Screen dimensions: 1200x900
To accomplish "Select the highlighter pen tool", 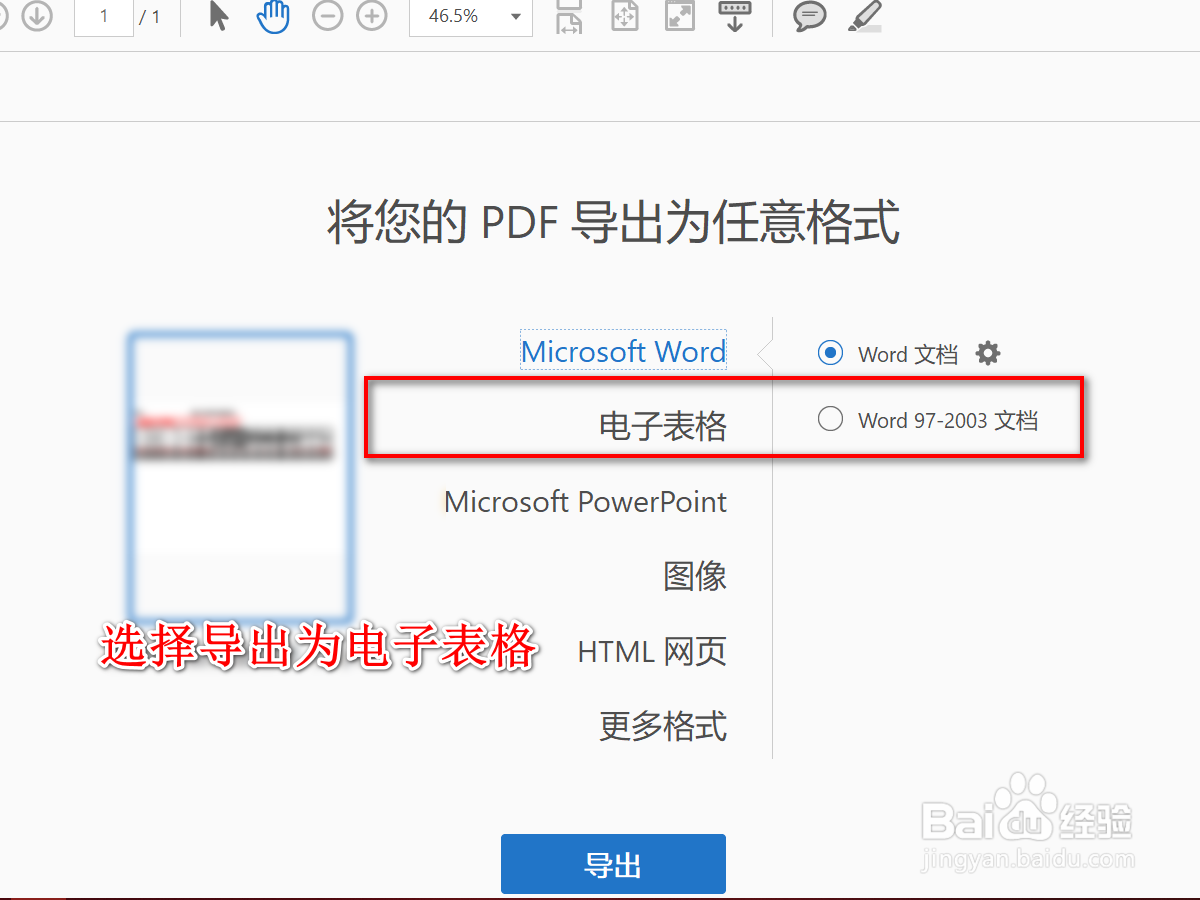I will click(865, 16).
